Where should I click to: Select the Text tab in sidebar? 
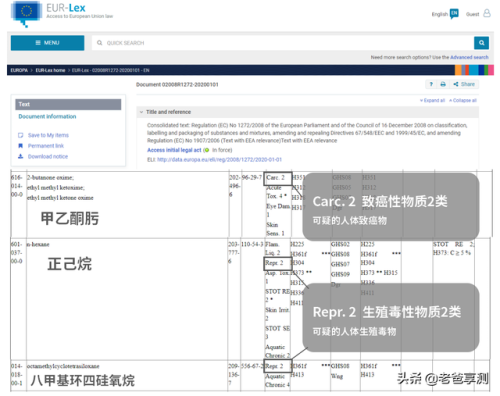[x=68, y=104]
